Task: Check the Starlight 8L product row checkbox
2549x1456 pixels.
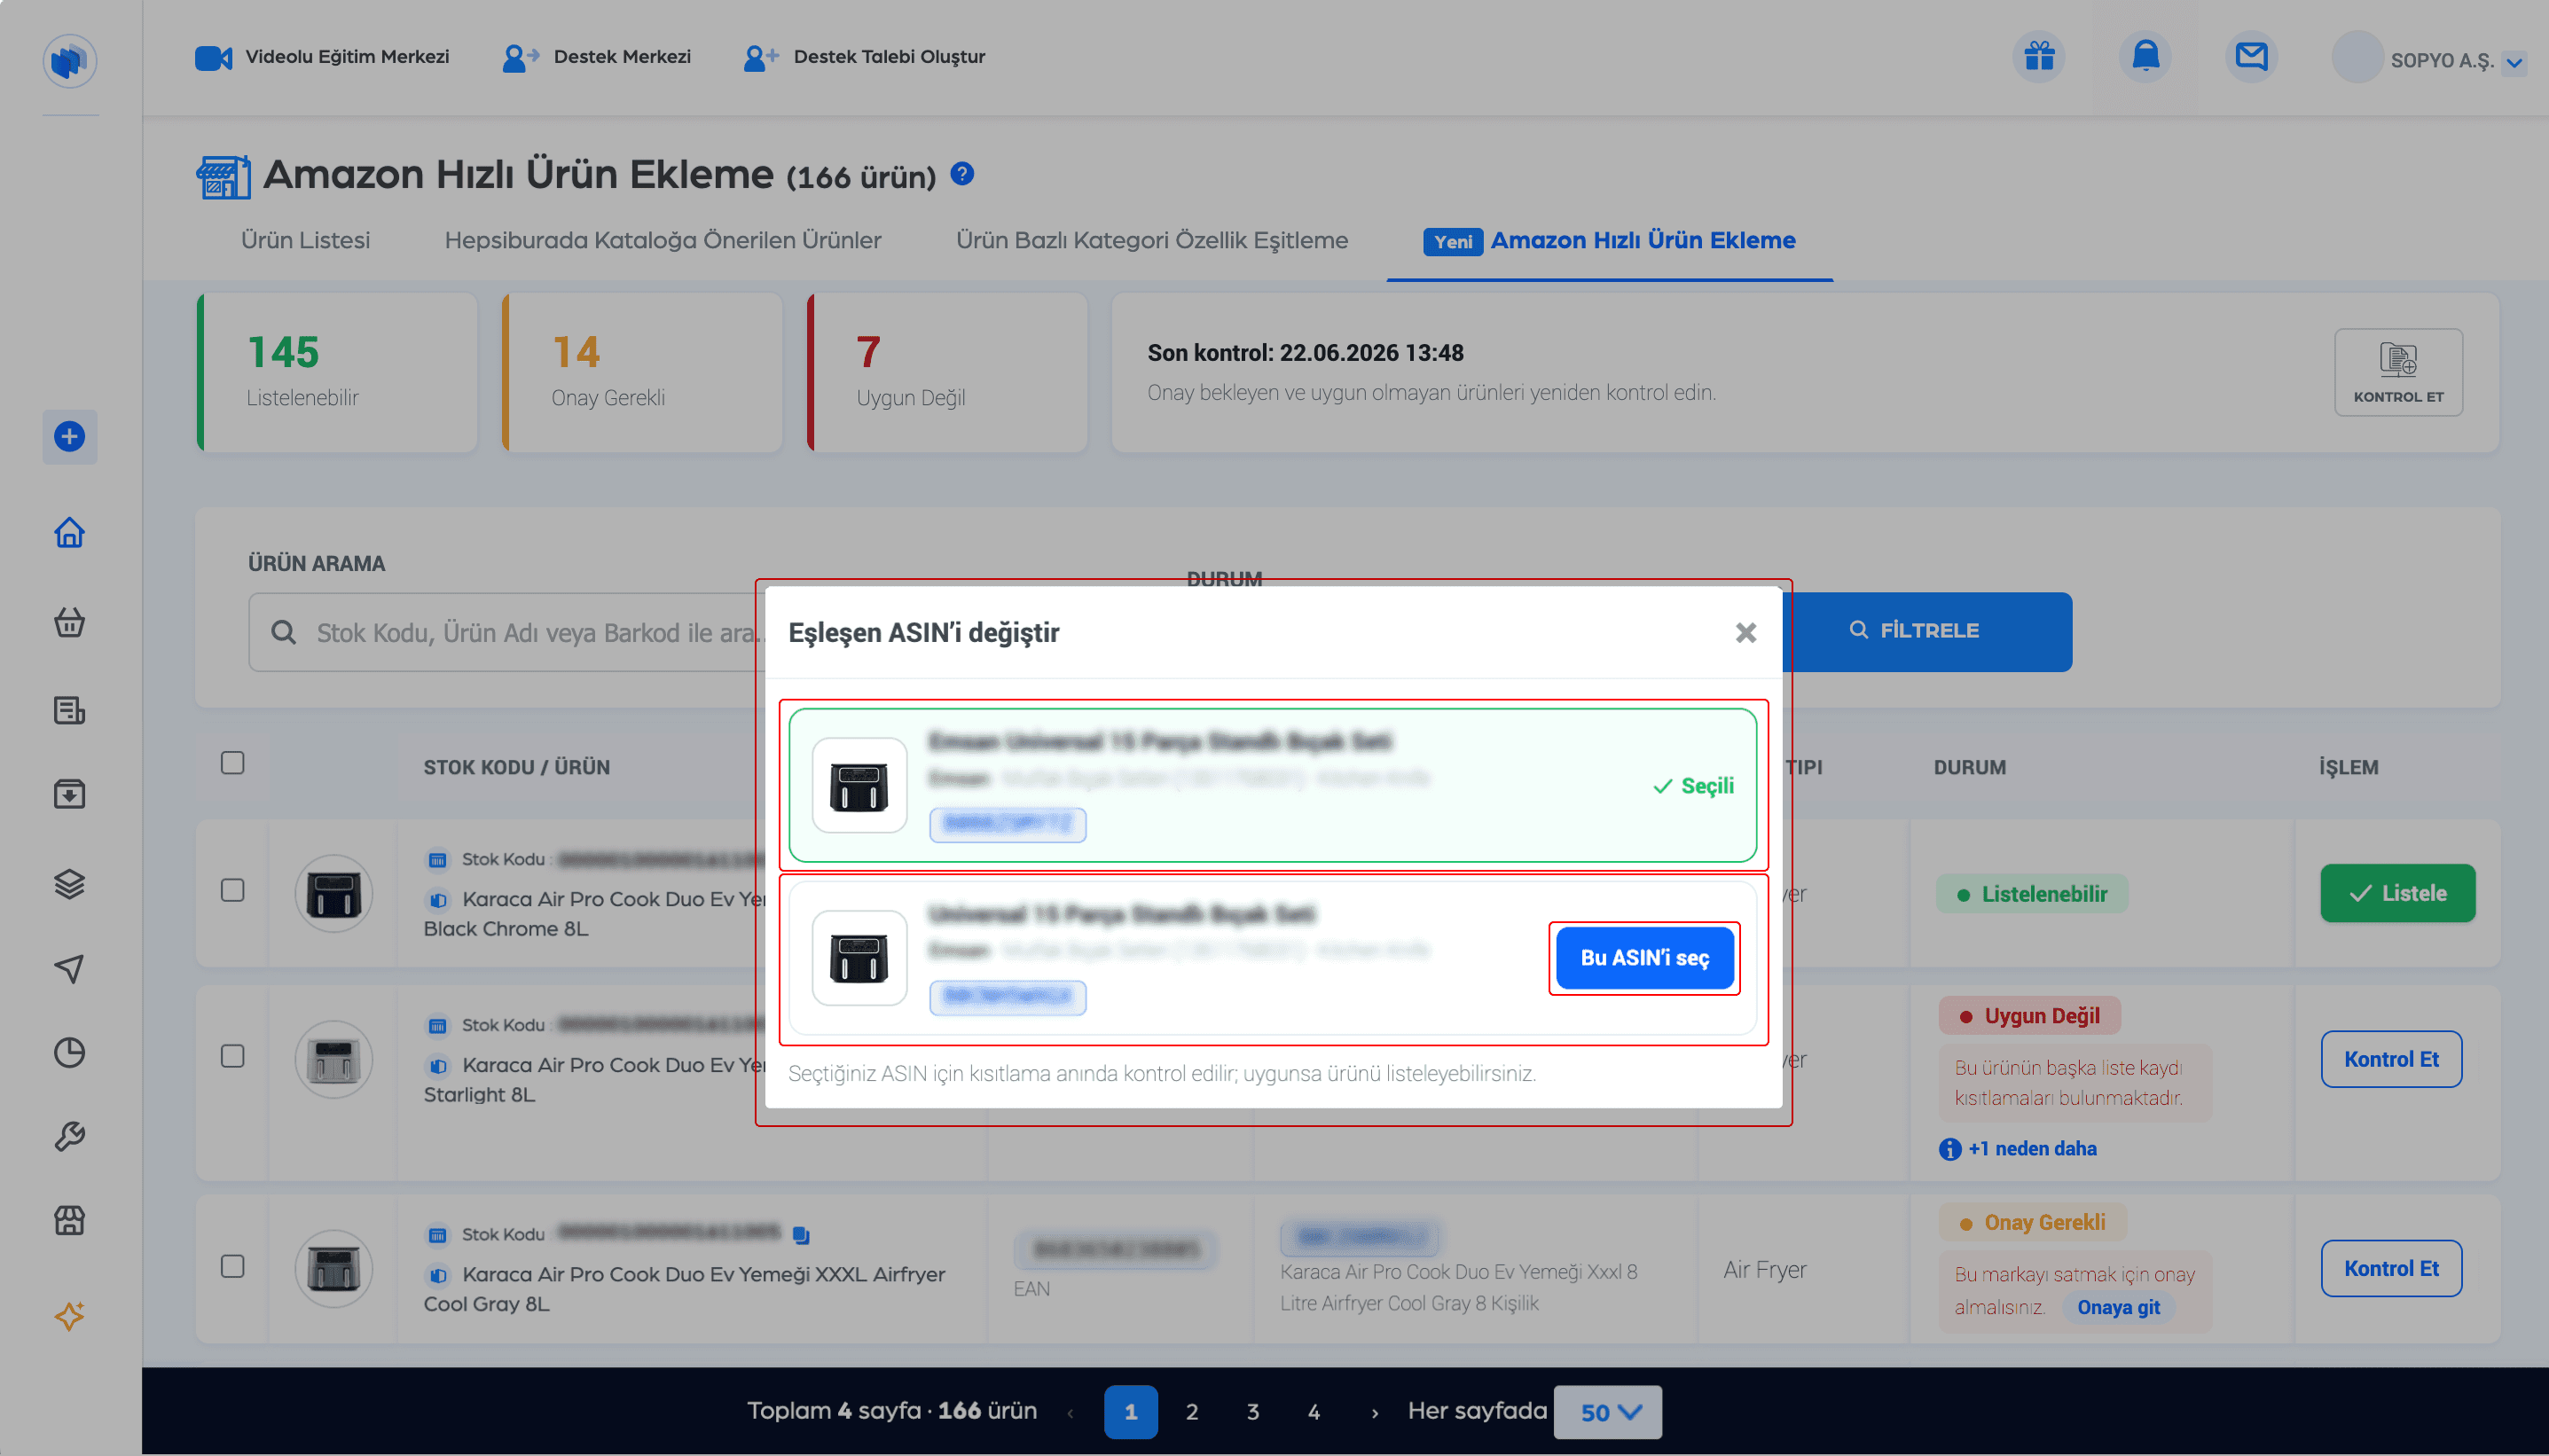Action: tap(233, 1056)
